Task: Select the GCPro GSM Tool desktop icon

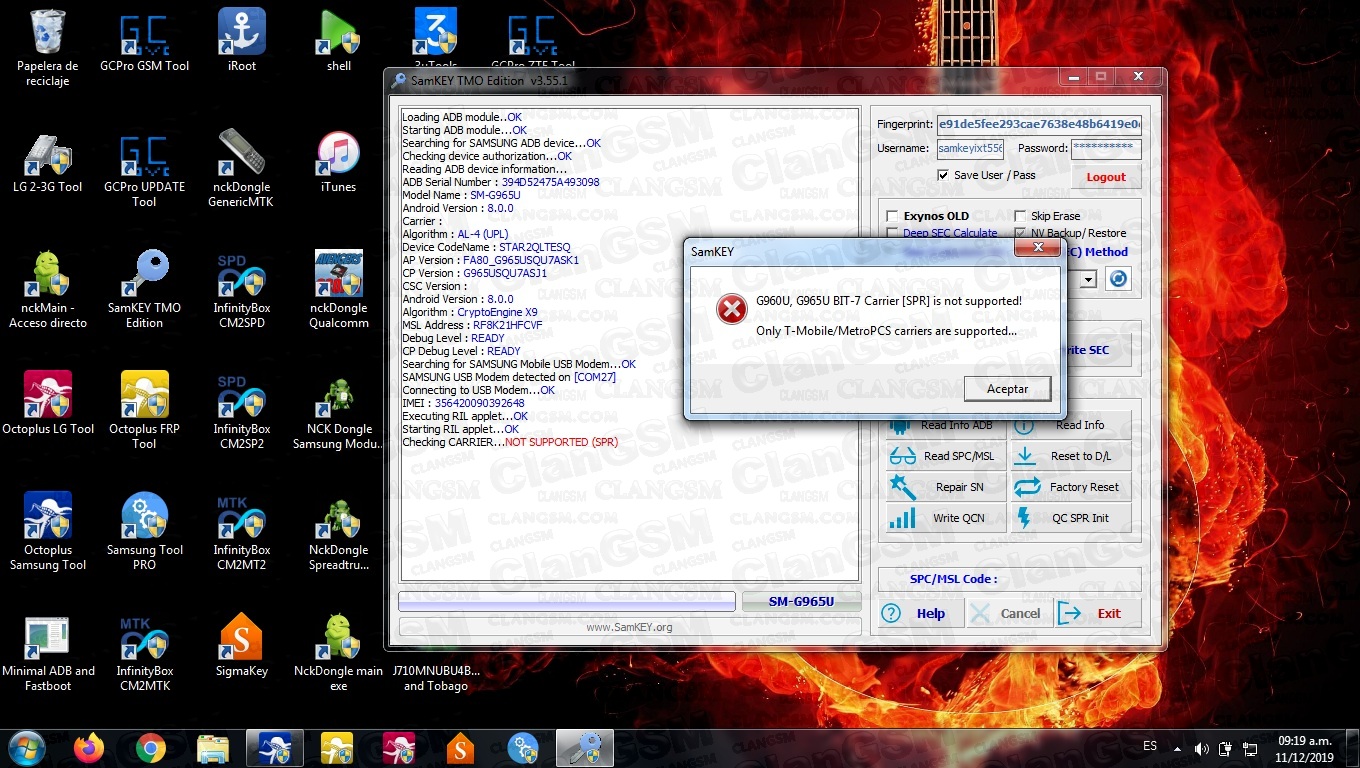Action: pos(144,42)
